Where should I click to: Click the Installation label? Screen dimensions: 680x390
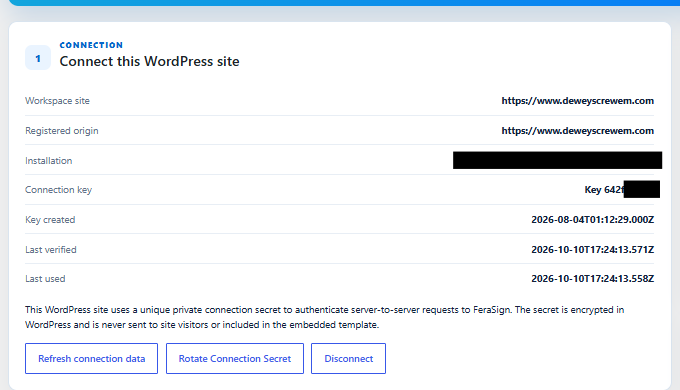[x=49, y=161]
